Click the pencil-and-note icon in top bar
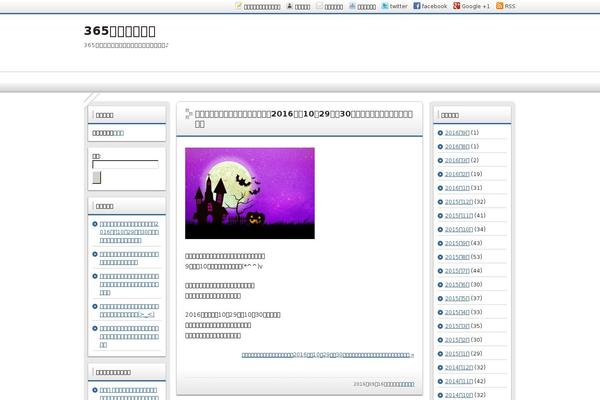This screenshot has width=600, height=400. [x=238, y=6]
